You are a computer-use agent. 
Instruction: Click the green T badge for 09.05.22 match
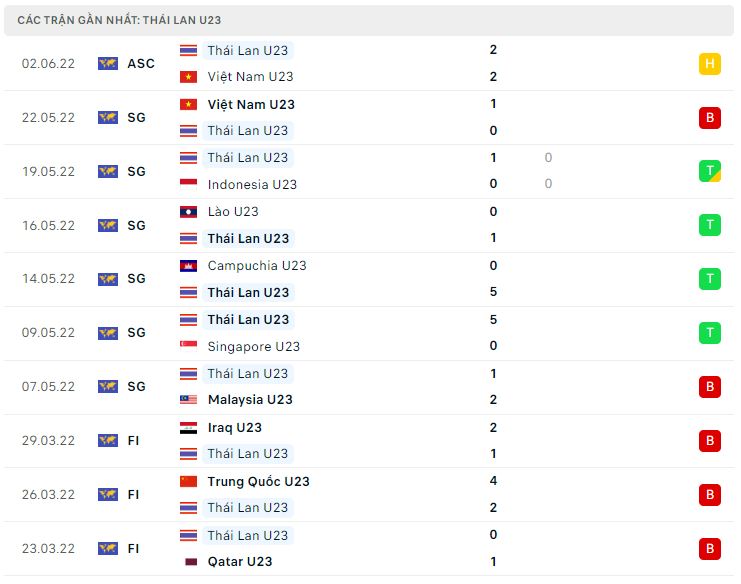click(x=709, y=333)
